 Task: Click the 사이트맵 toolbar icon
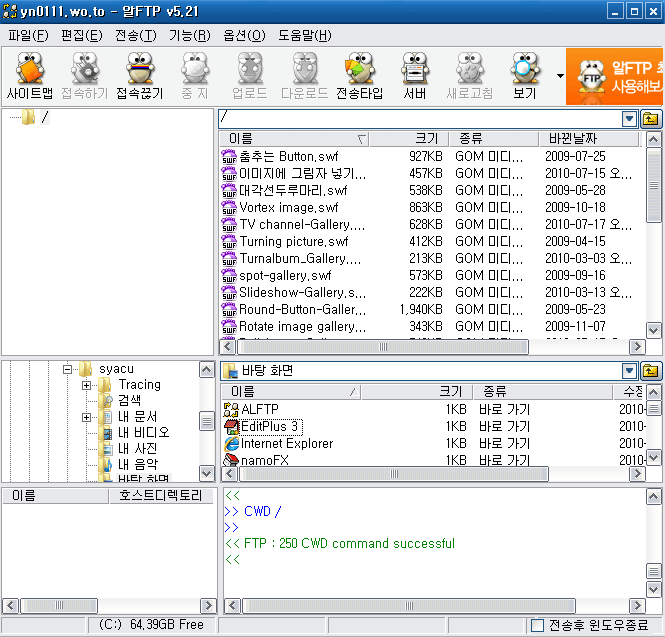[30, 77]
